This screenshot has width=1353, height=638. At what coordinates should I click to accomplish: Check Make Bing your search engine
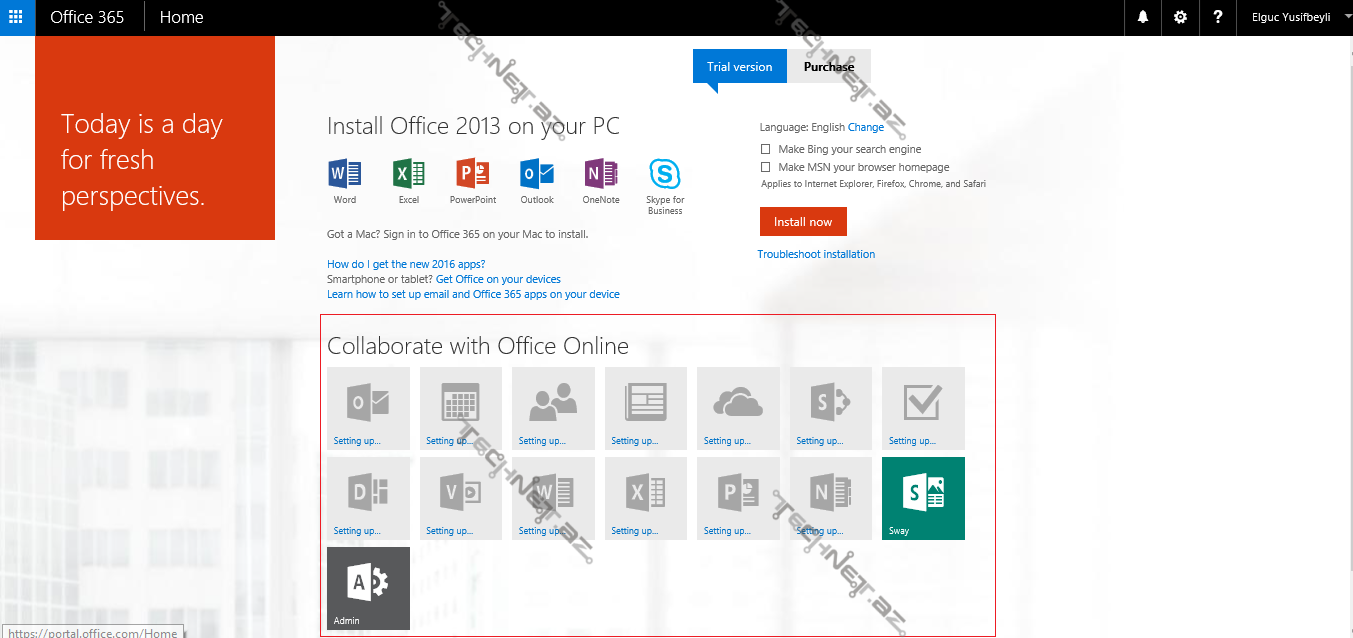pos(765,148)
